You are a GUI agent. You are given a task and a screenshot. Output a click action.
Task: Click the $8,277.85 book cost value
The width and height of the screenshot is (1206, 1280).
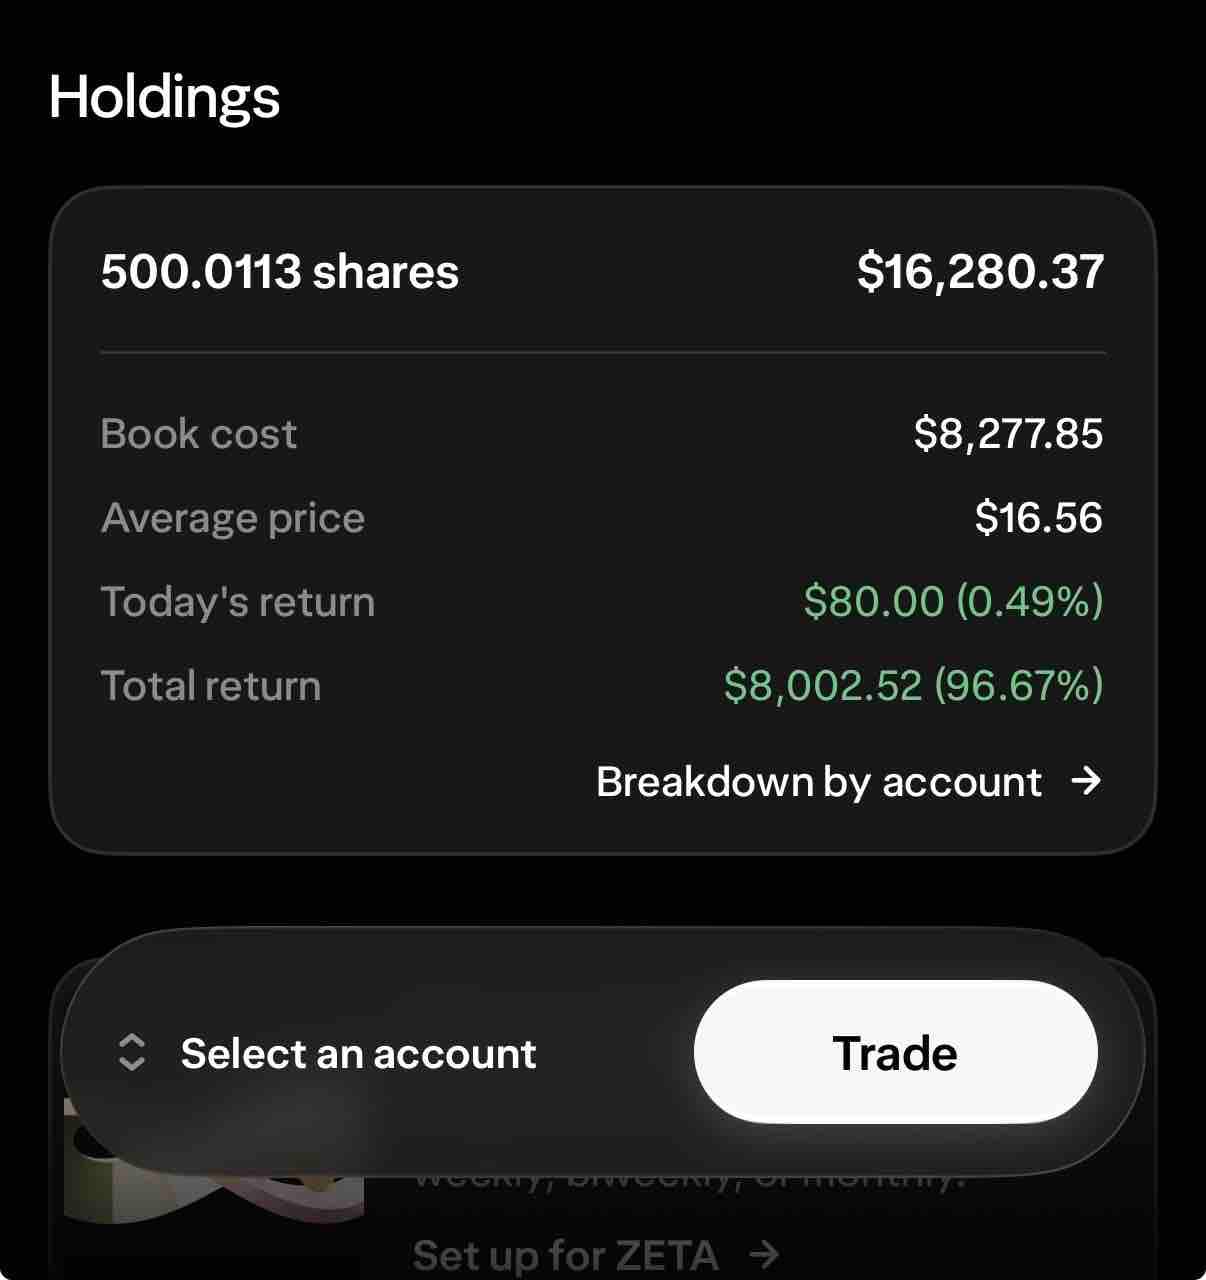point(1008,434)
